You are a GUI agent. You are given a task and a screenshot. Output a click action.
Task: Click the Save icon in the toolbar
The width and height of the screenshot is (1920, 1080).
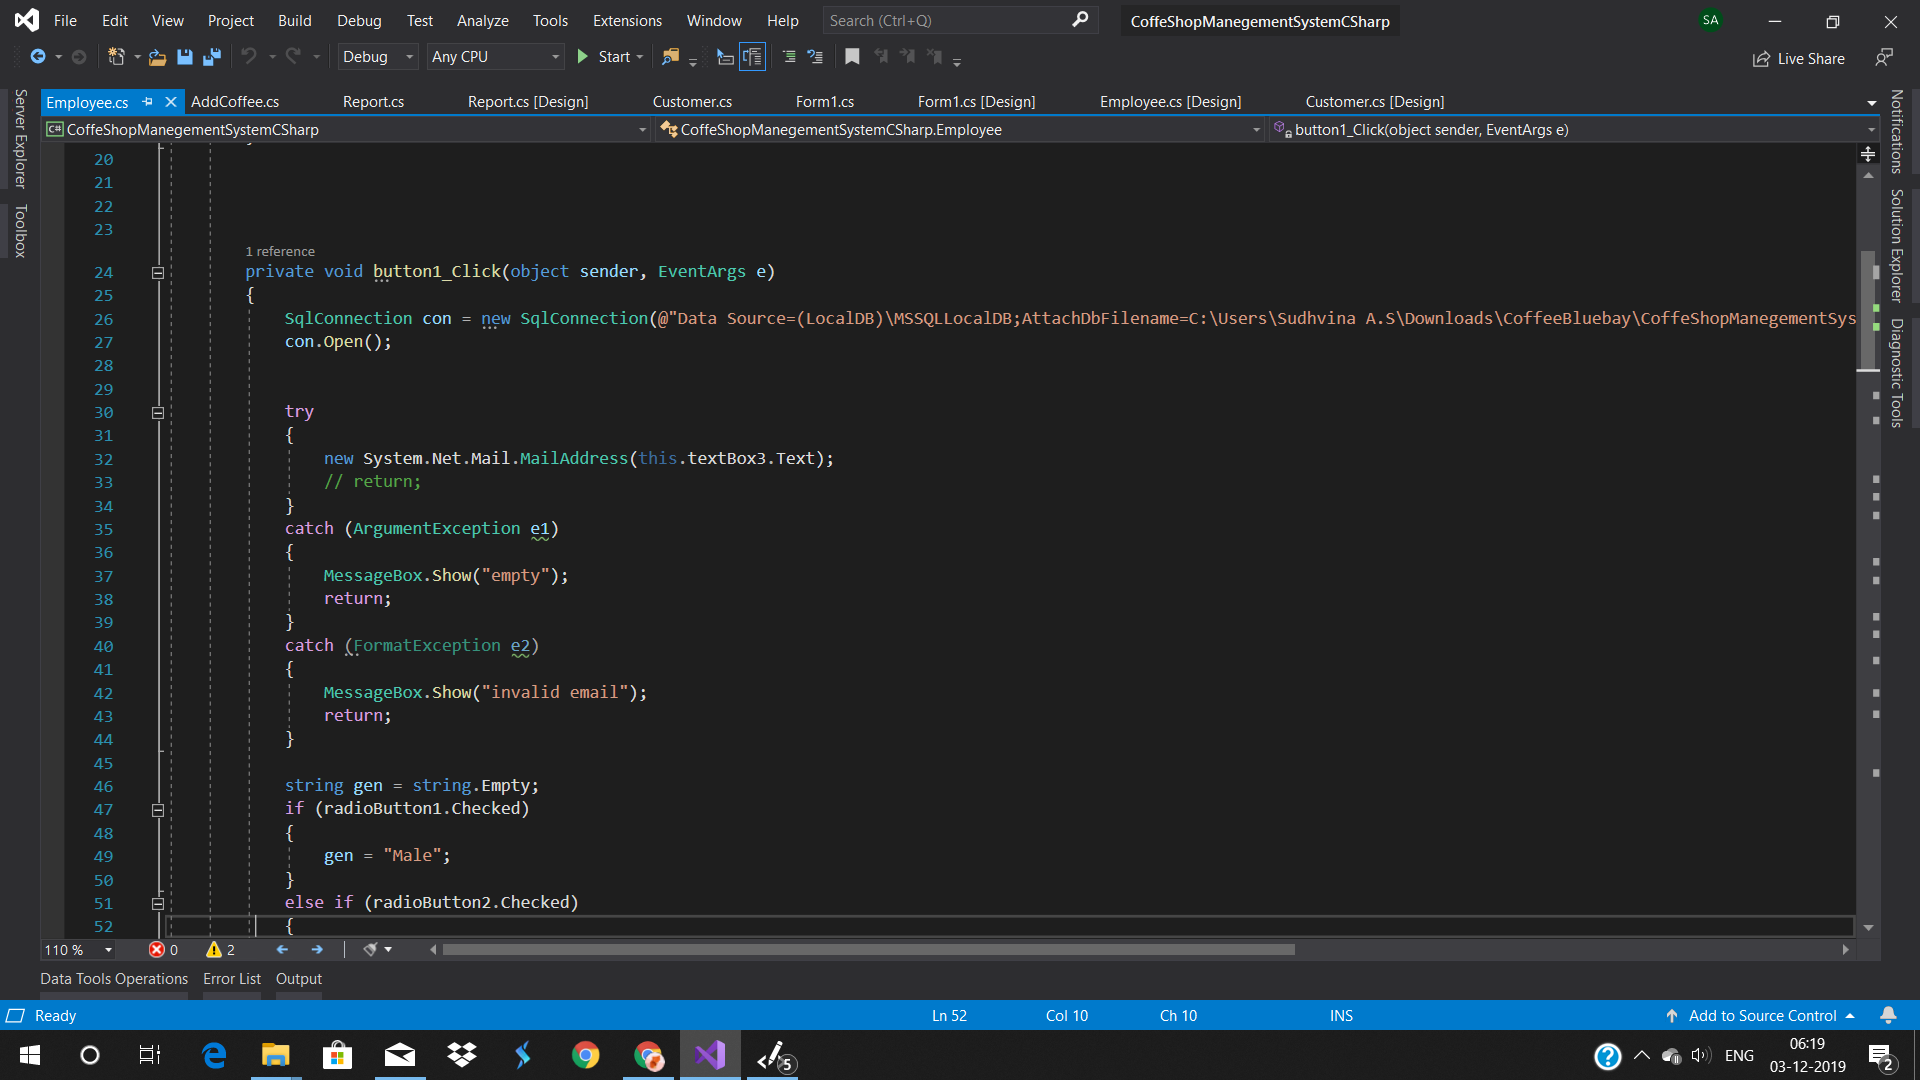184,57
